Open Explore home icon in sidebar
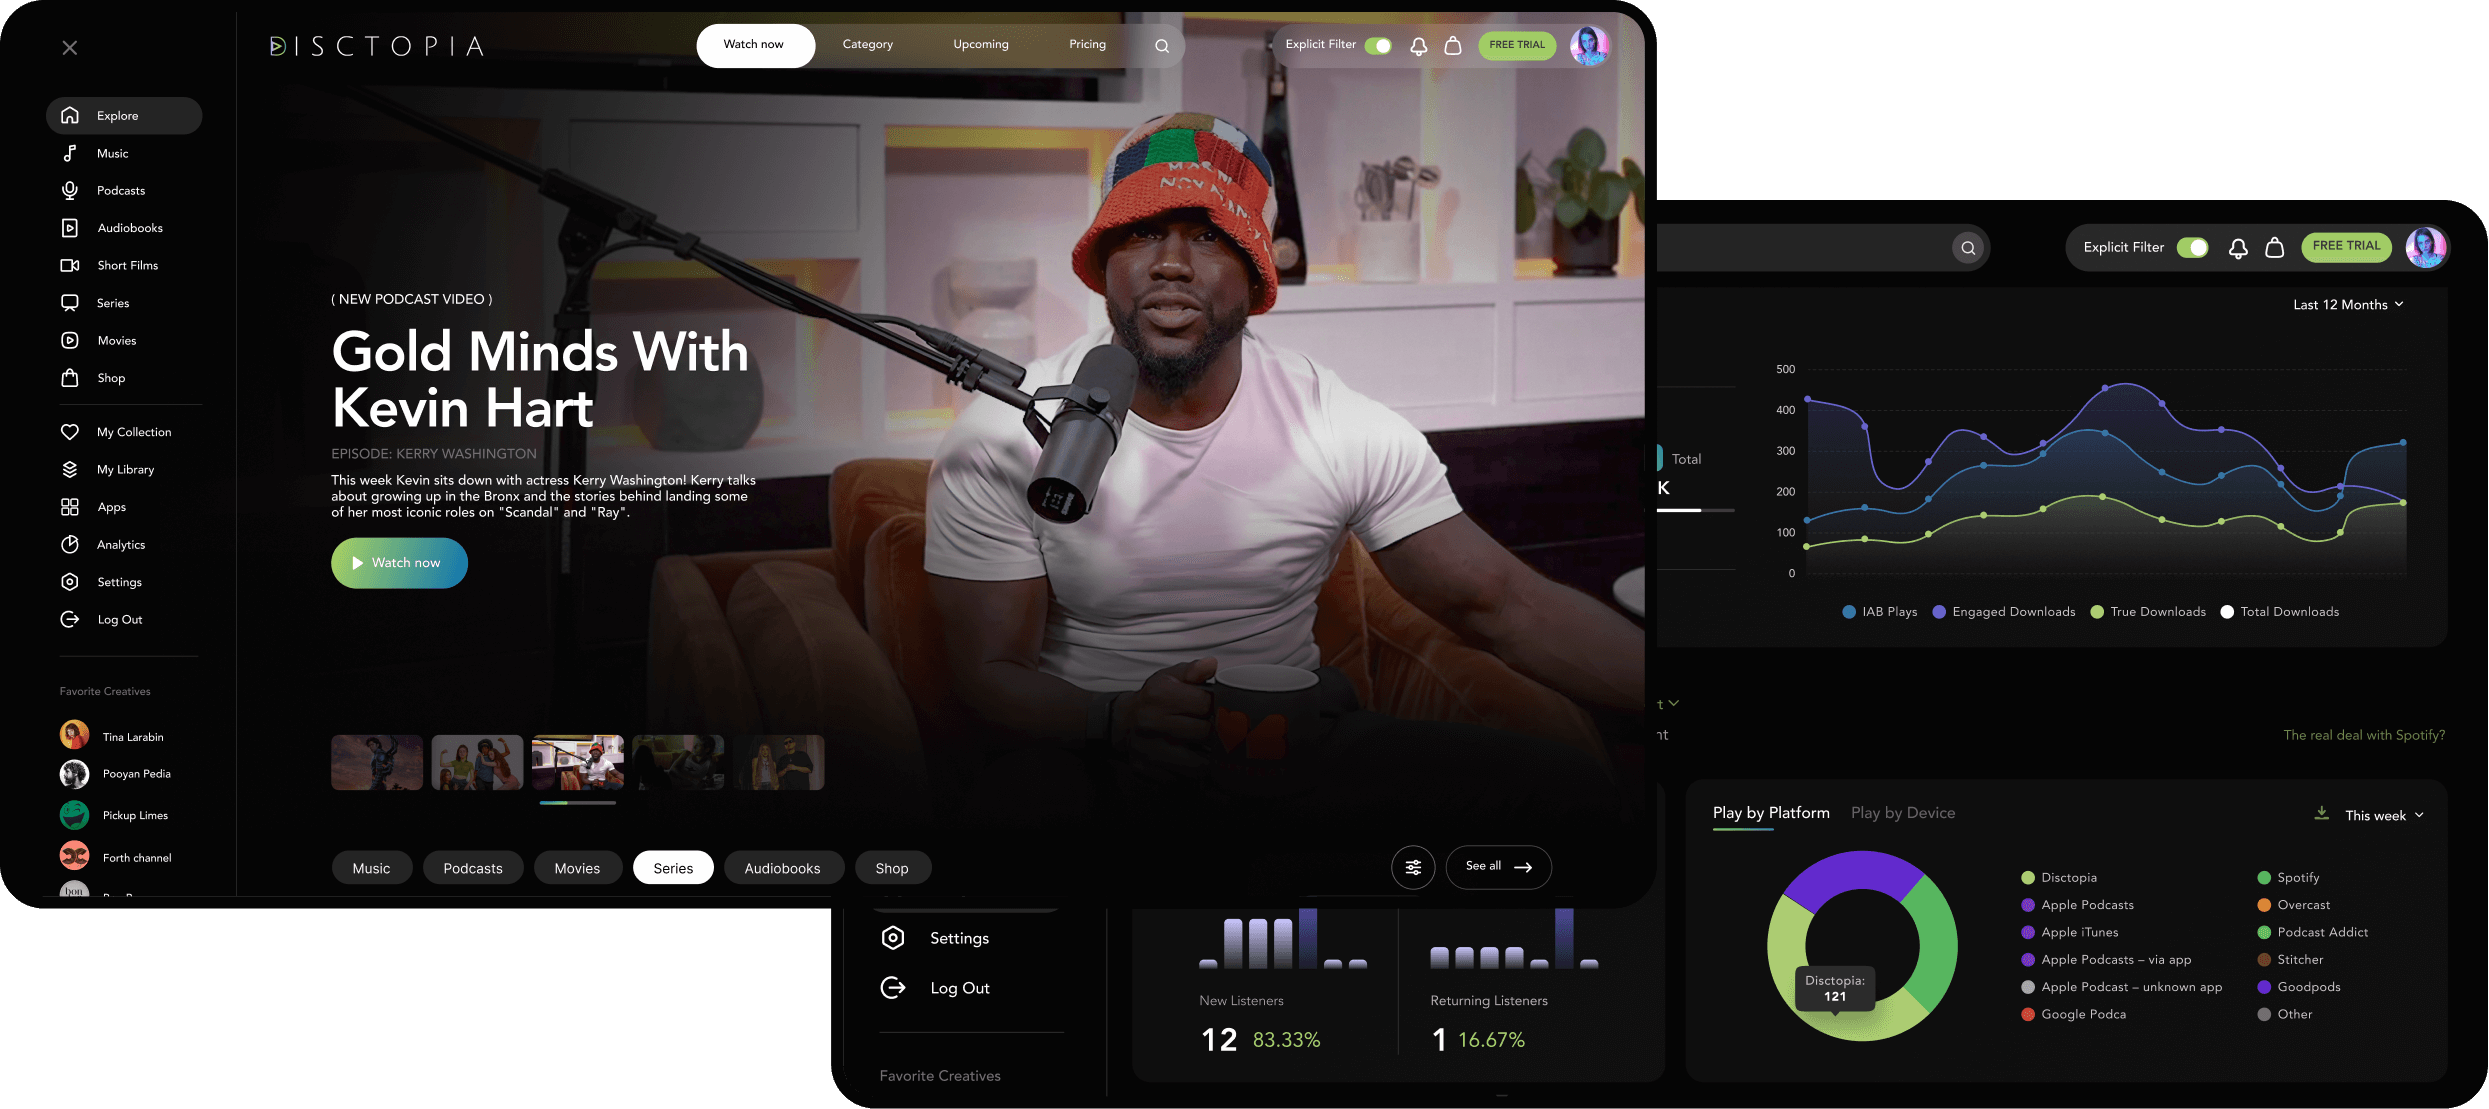2489x1109 pixels. [70, 116]
